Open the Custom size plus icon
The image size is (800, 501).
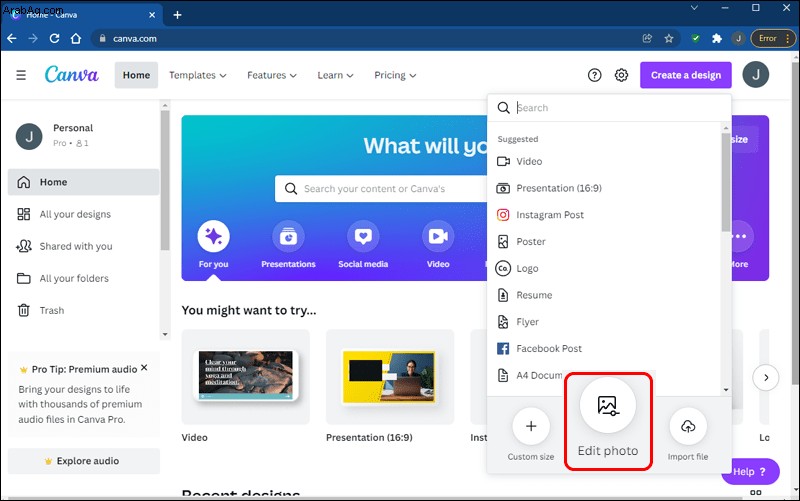click(x=531, y=426)
